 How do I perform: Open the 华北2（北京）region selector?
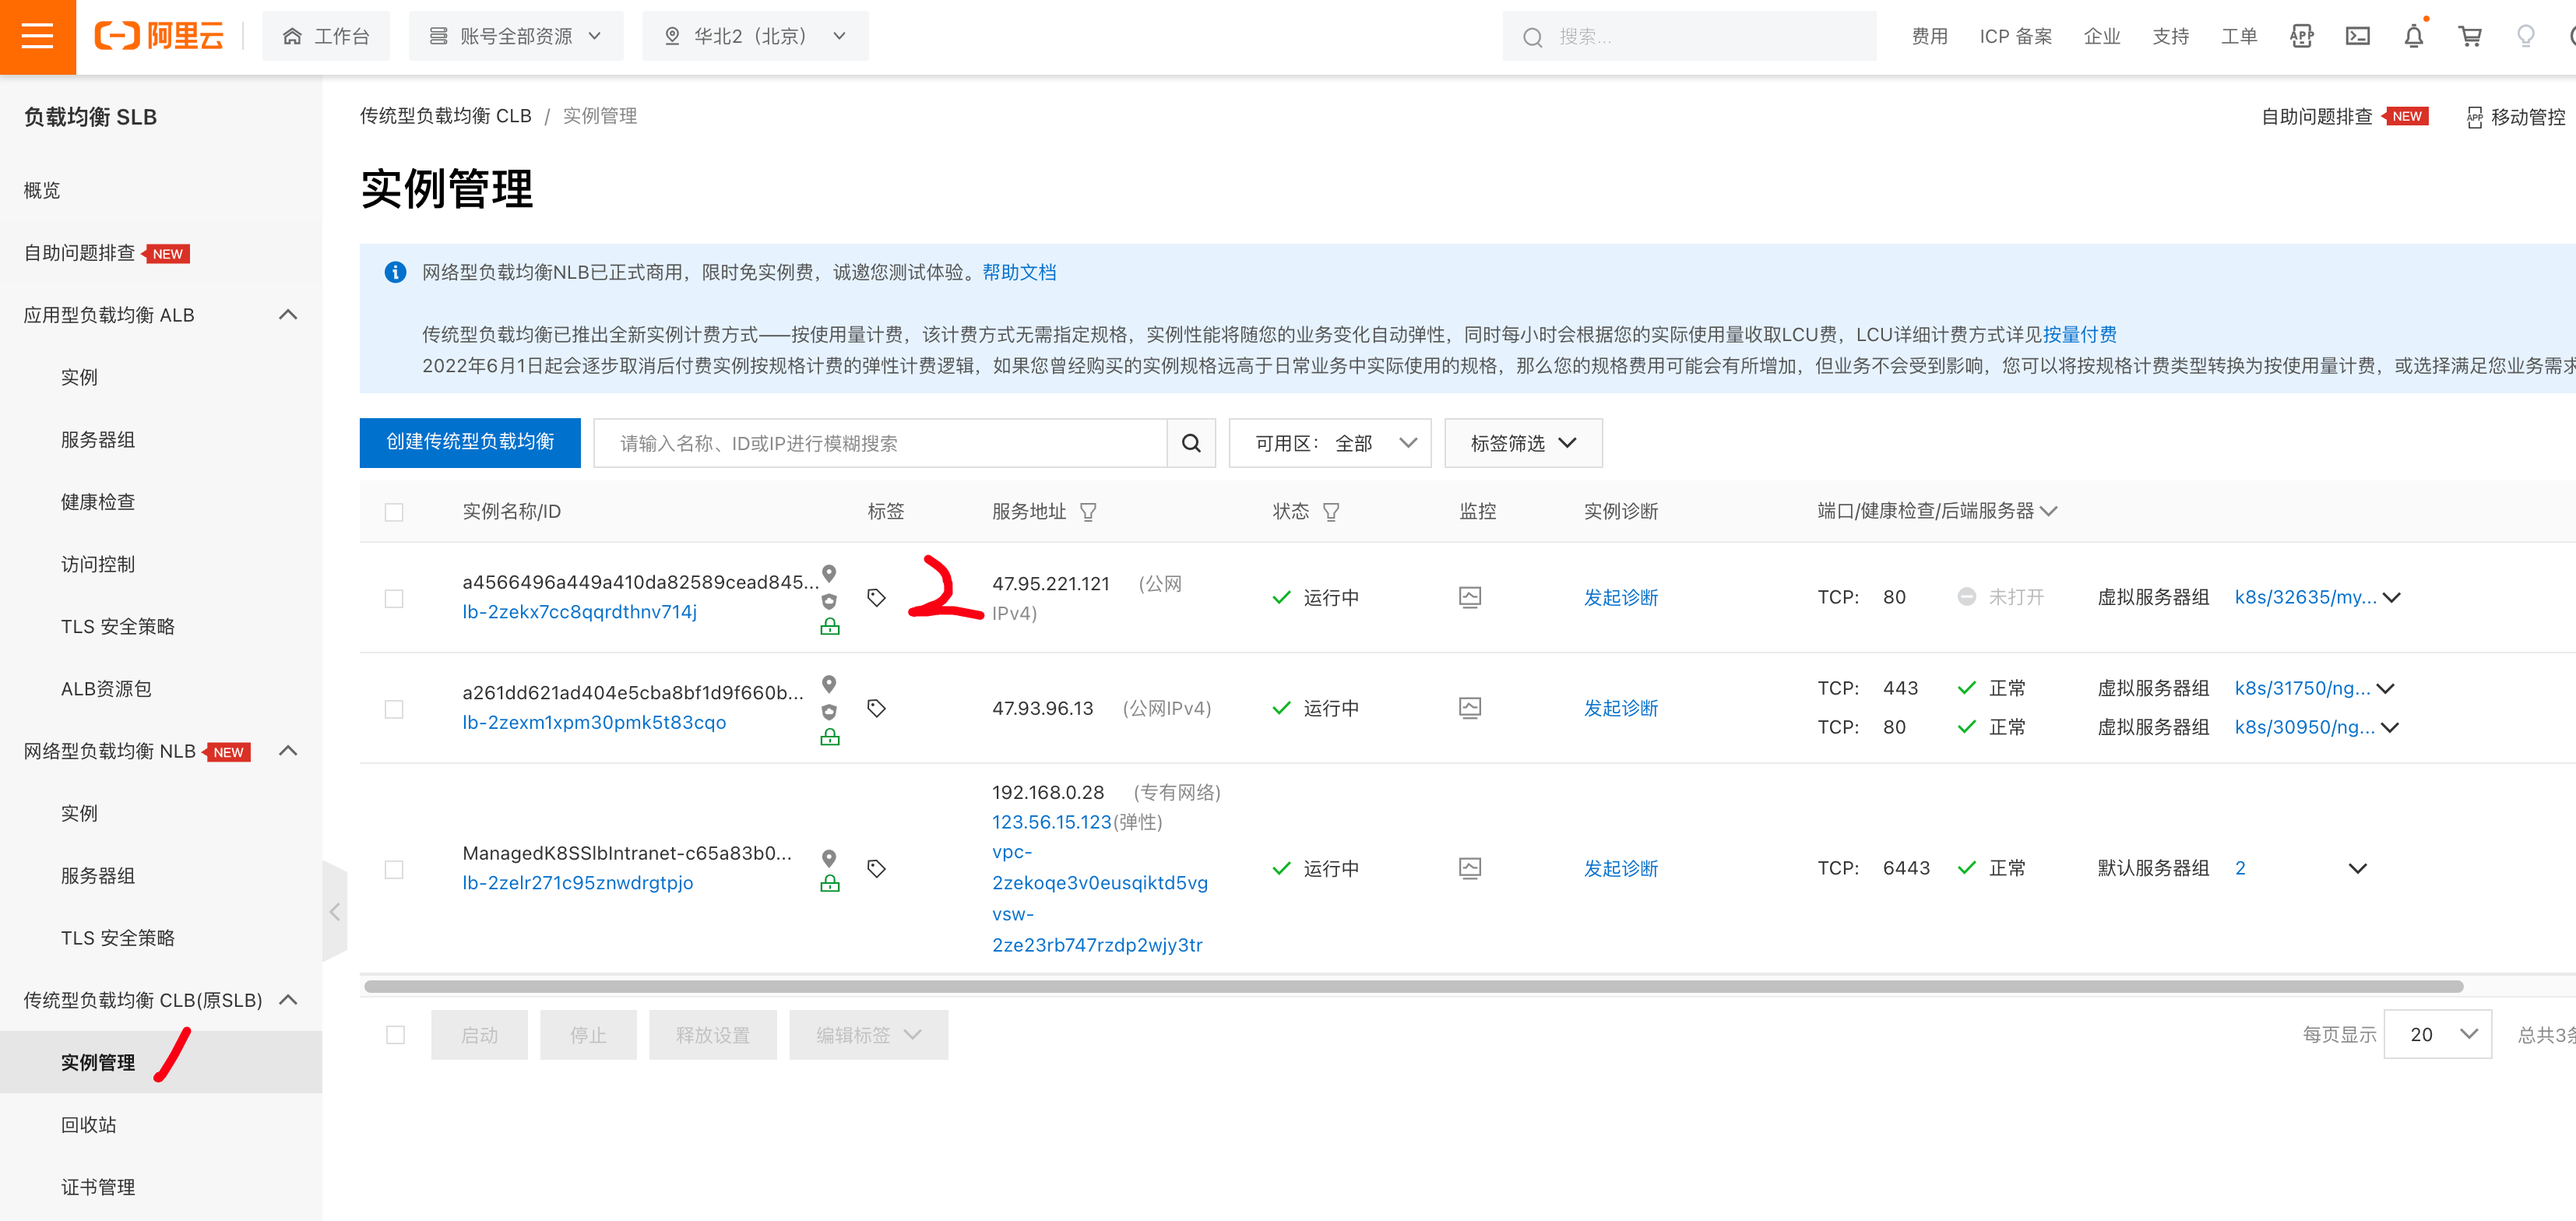coord(755,37)
